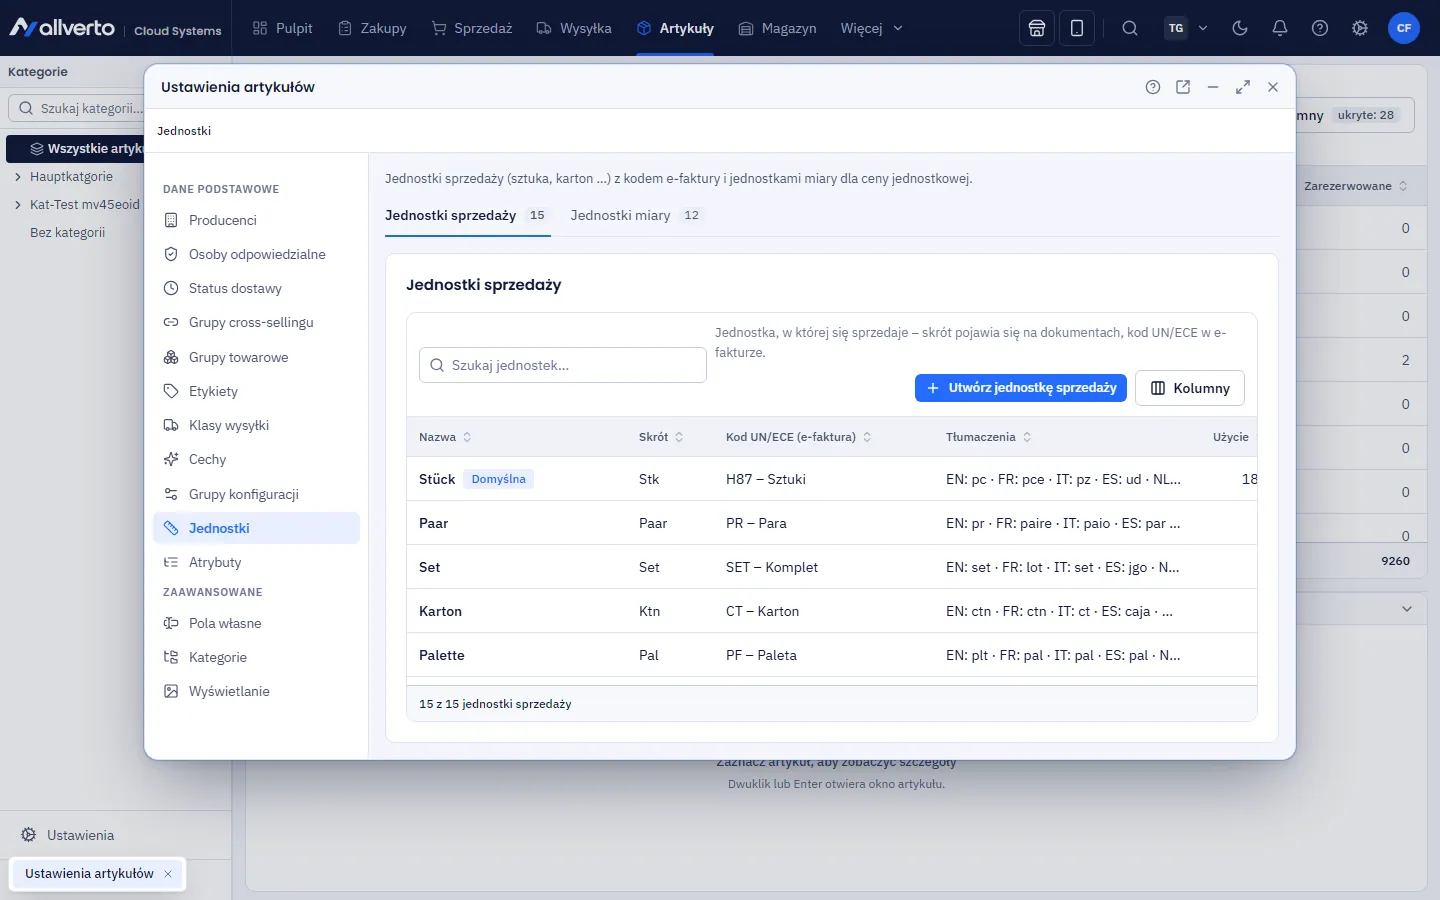Open settings gear in top bar
1440x900 pixels.
(1360, 28)
